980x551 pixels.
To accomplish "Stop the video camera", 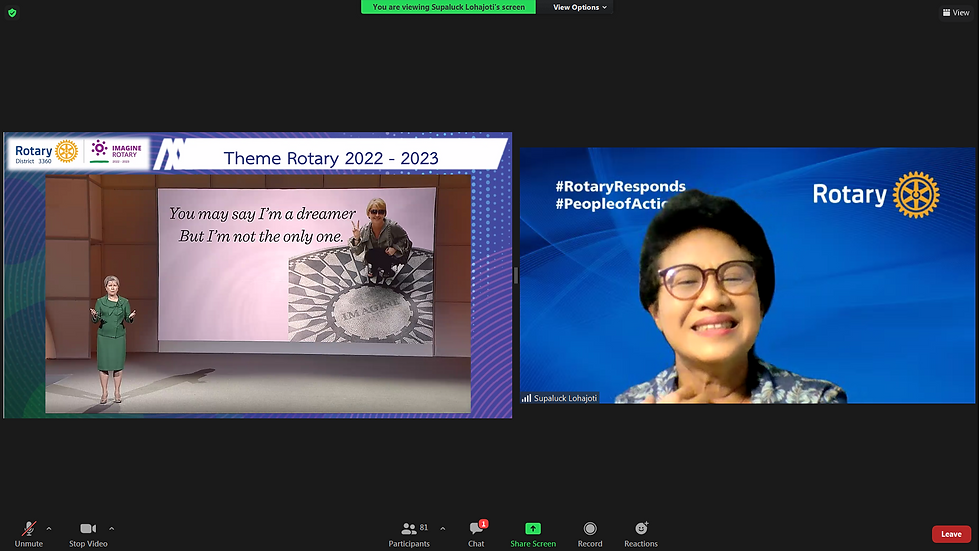I will [x=88, y=534].
